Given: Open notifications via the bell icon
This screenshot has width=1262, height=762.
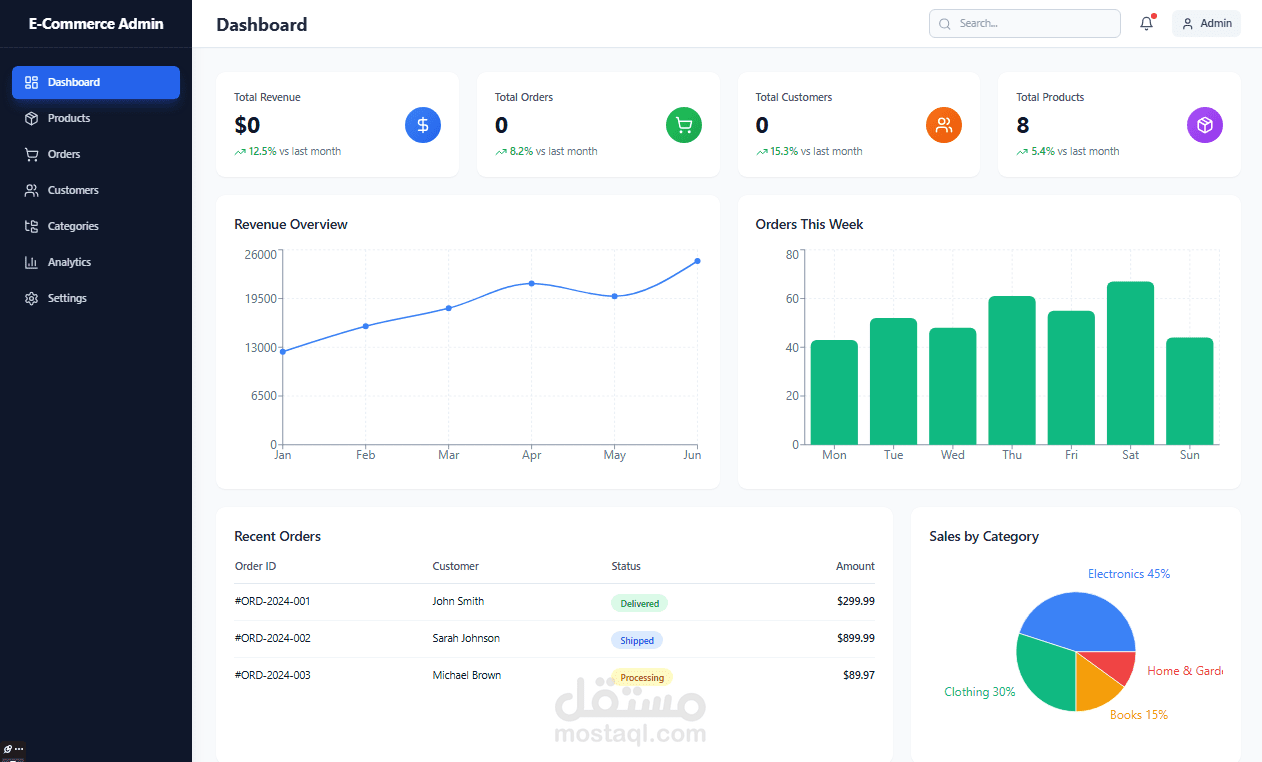Looking at the screenshot, I should 1146,23.
